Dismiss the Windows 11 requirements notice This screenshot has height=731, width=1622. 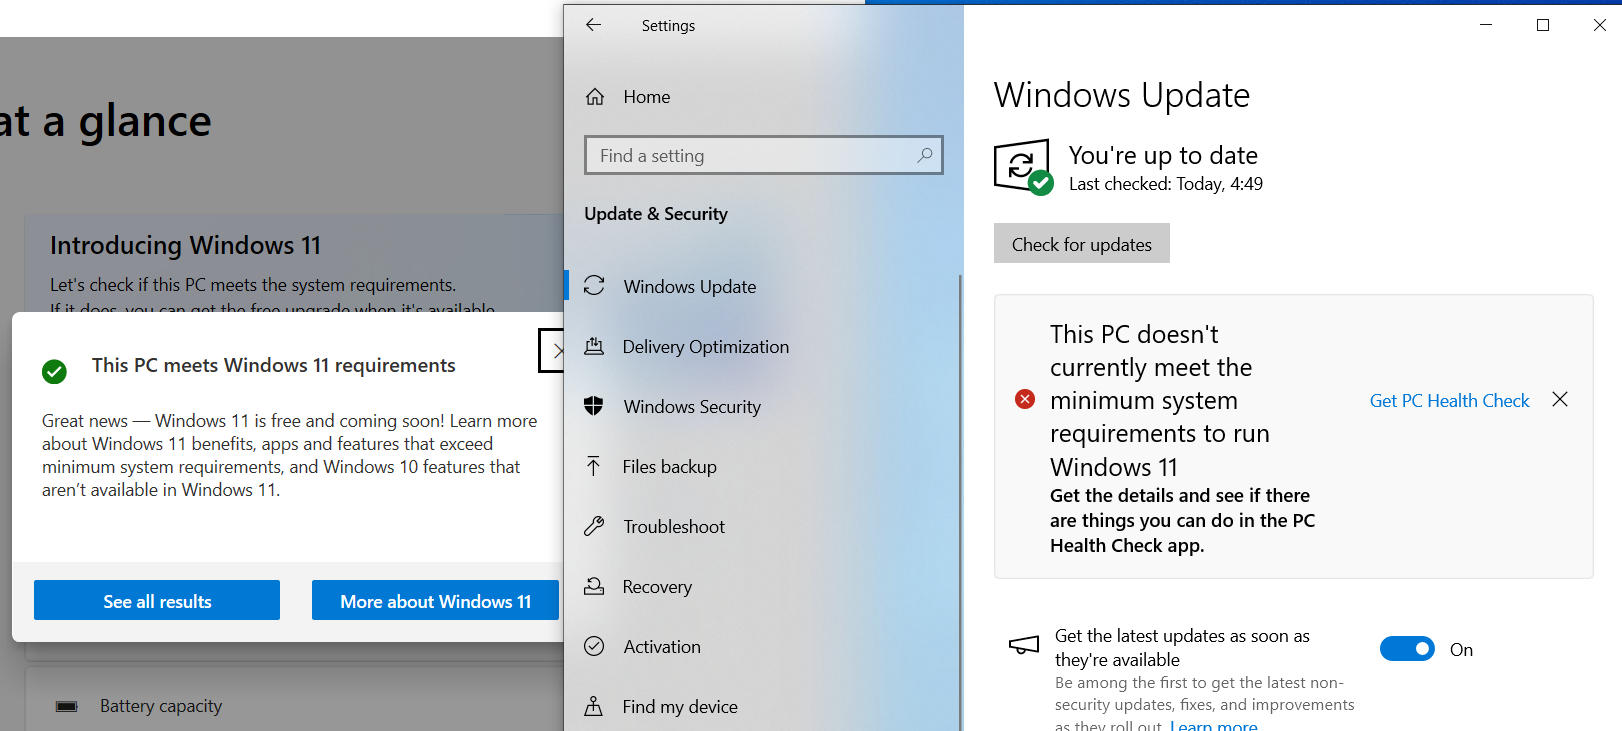[1560, 400]
